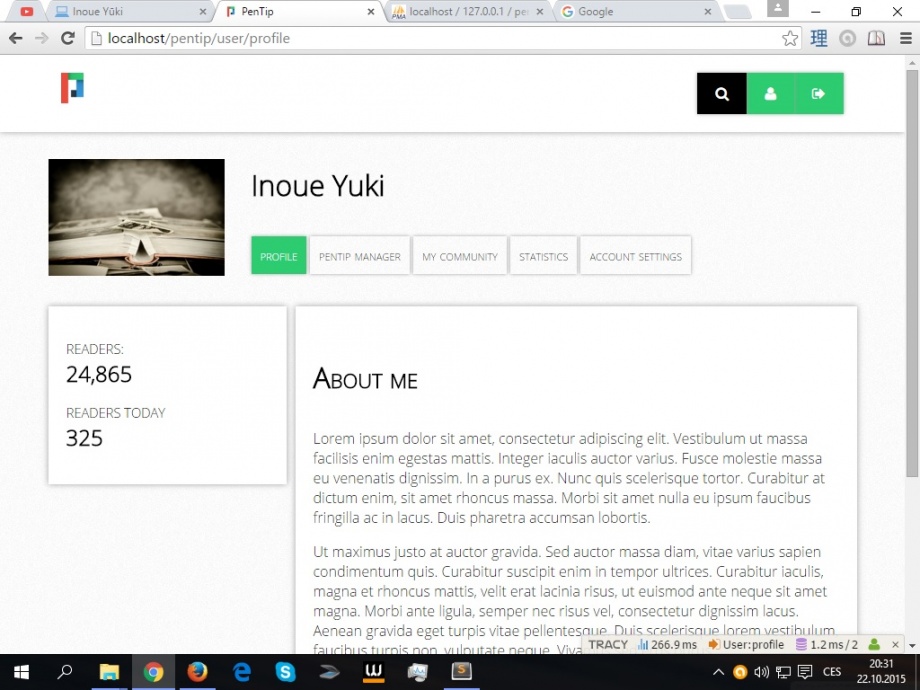Click the Chrome taskbar icon
Image resolution: width=920 pixels, height=690 pixels.
[153, 672]
